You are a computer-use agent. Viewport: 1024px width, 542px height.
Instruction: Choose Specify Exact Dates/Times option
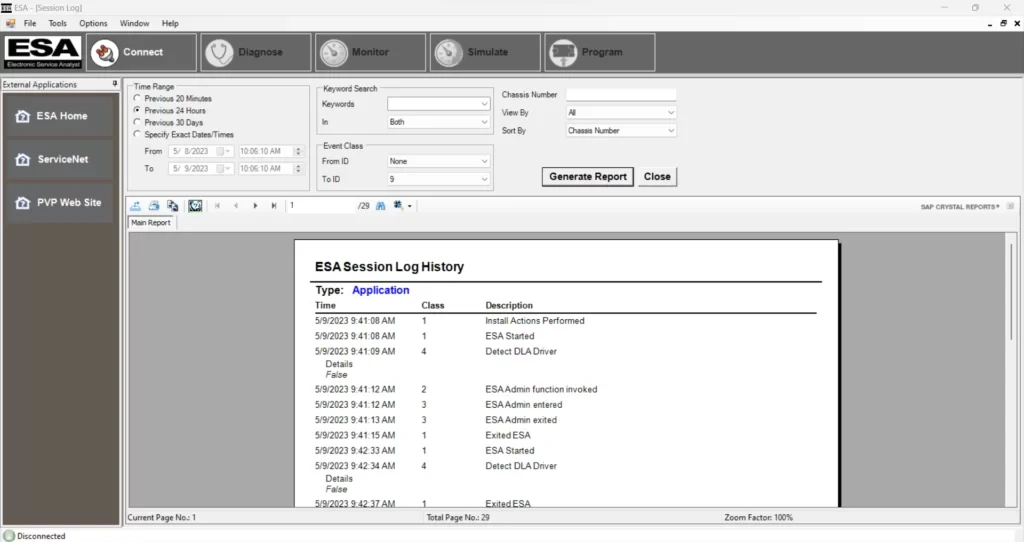[137, 134]
